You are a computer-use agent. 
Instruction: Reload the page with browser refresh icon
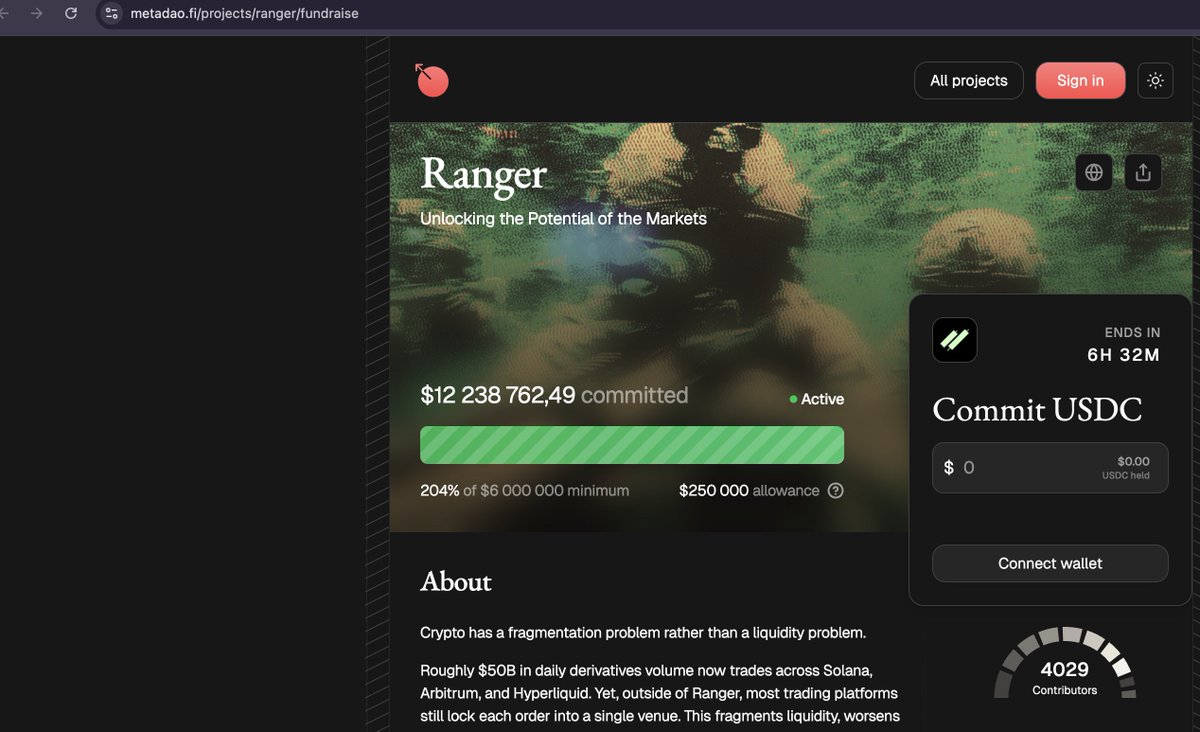pos(71,14)
